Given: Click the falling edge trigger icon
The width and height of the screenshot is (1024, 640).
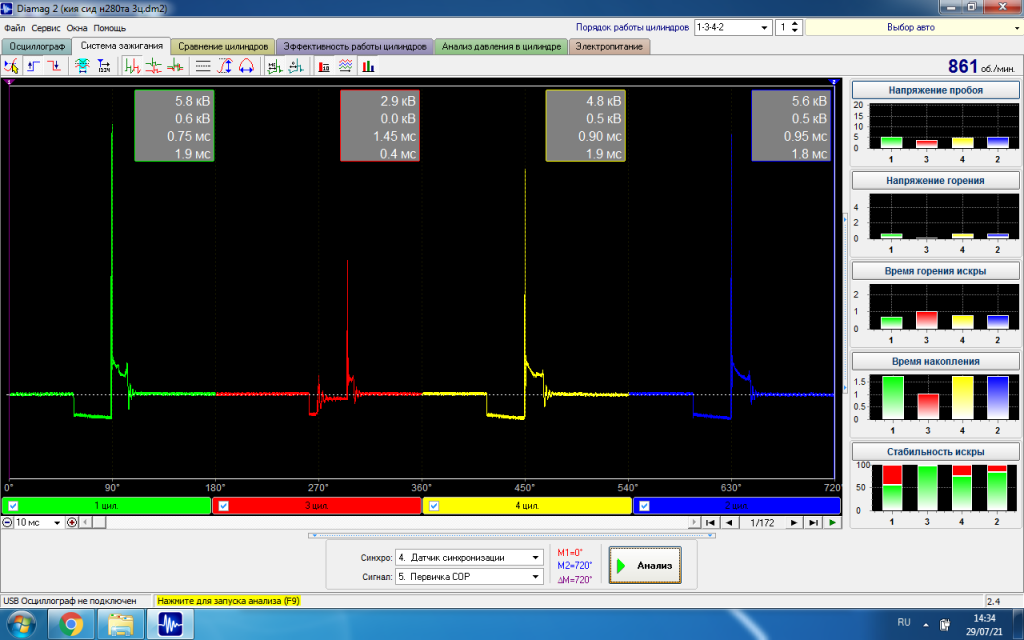Looking at the screenshot, I should pos(55,66).
